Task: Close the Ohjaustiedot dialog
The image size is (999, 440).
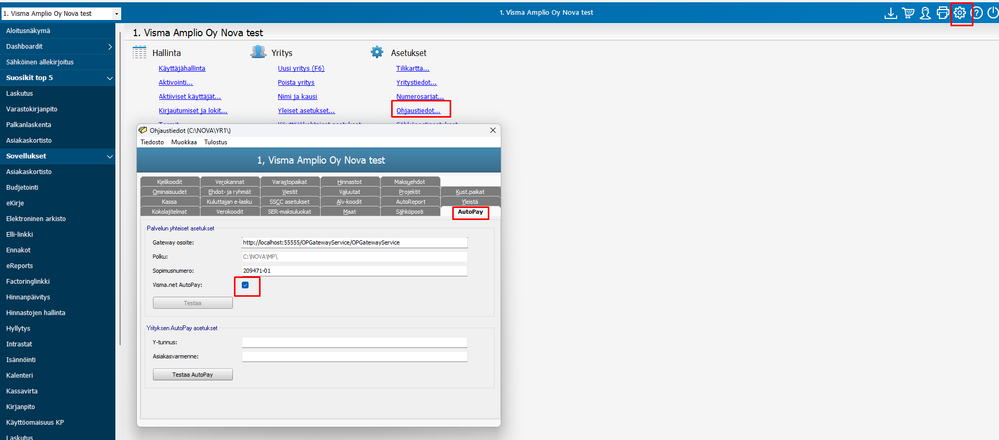Action: (492, 130)
